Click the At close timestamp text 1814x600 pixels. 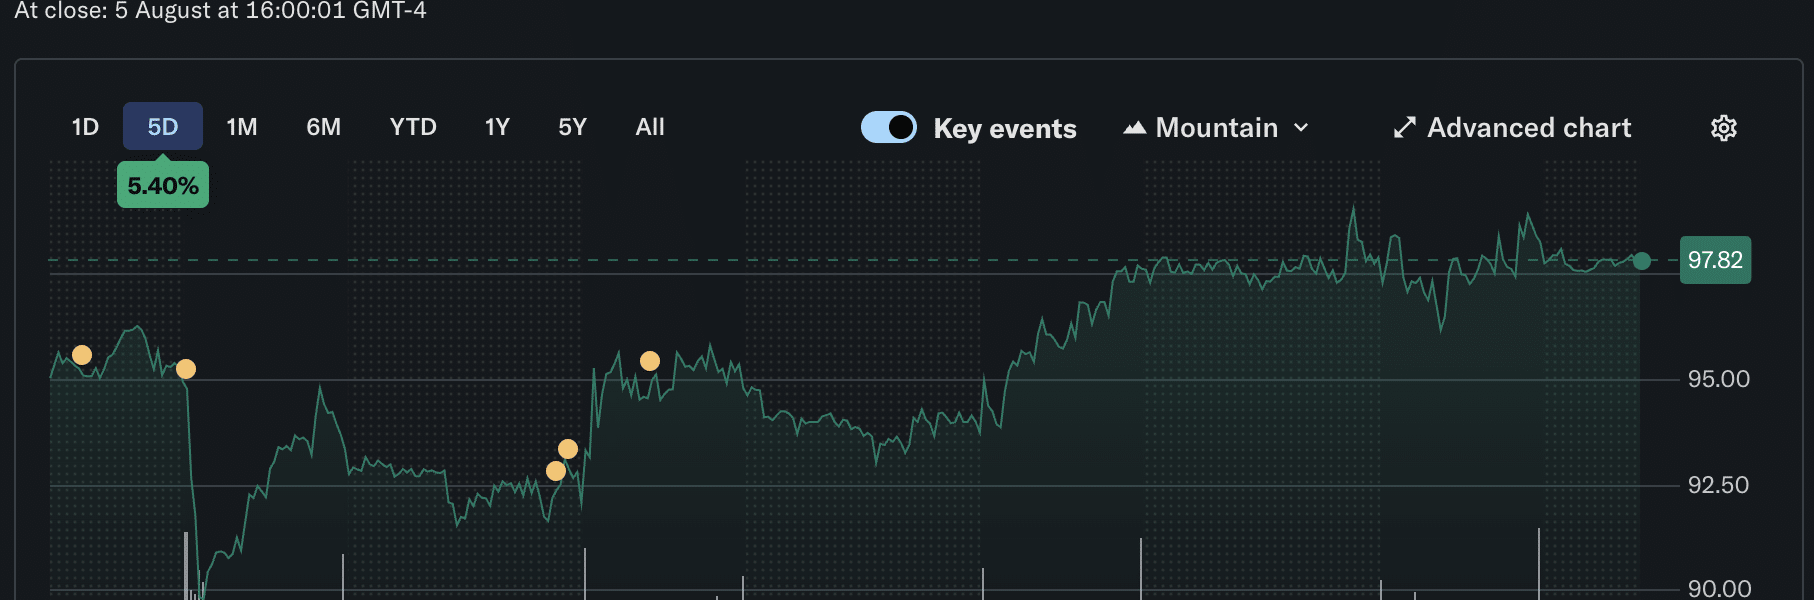tap(220, 11)
